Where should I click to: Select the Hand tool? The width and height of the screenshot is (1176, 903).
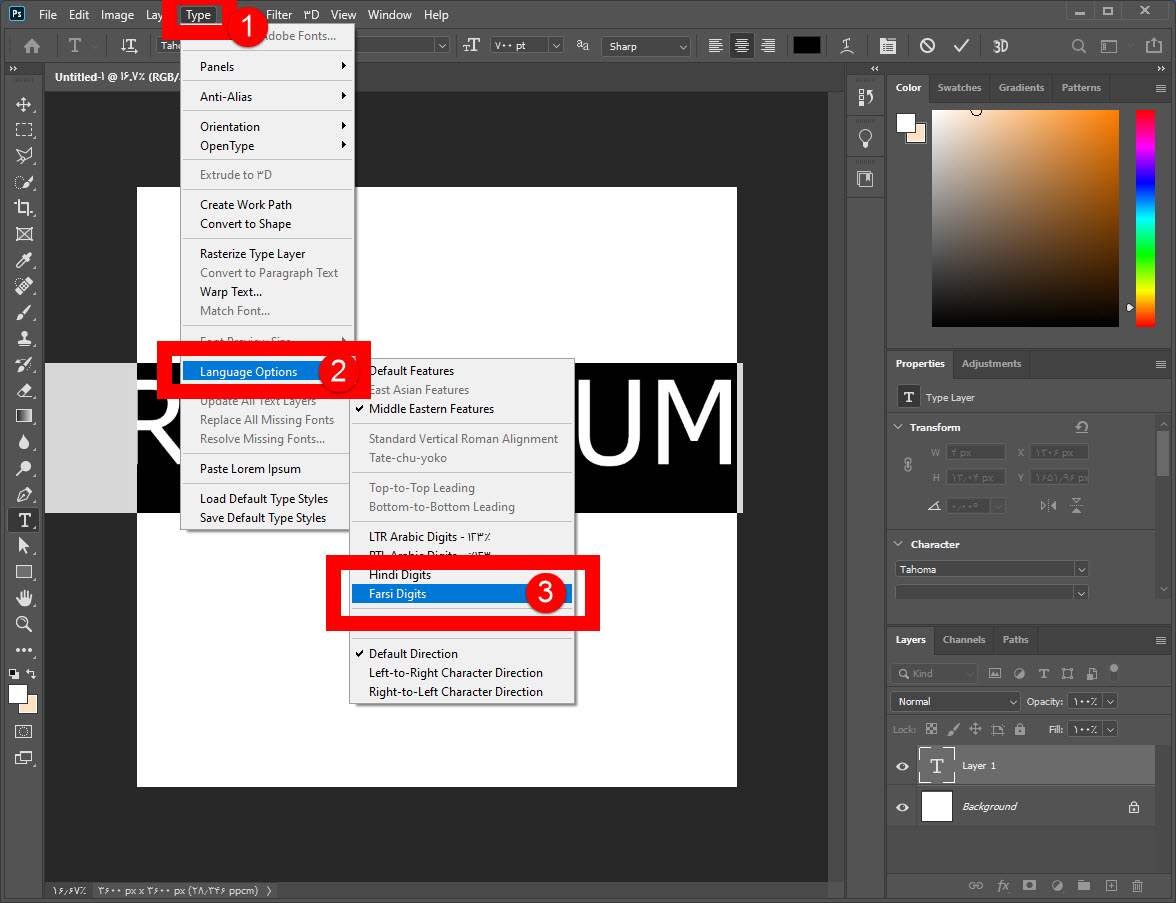24,598
